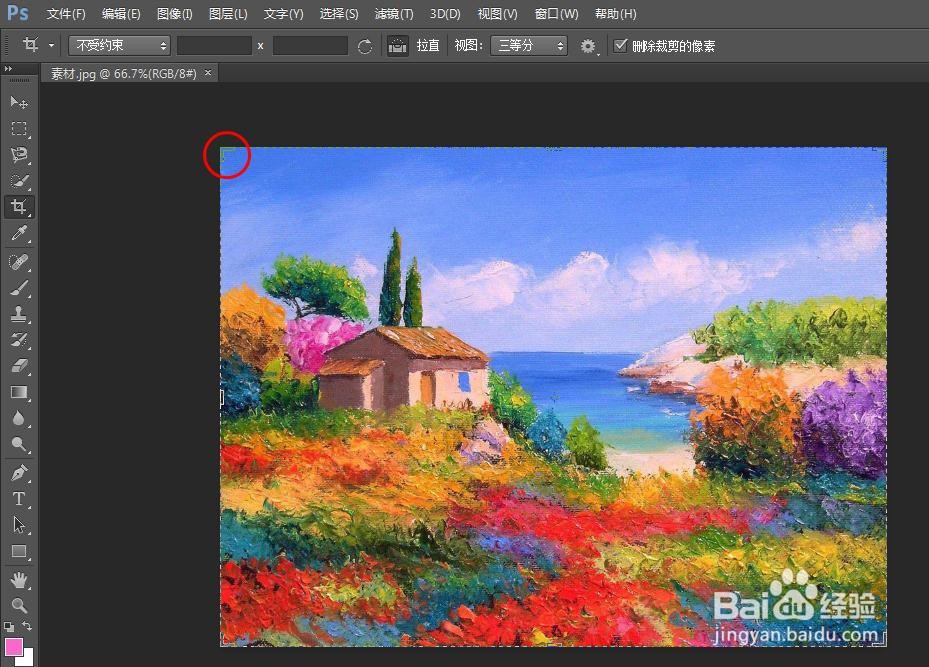Viewport: 929px width, 667px height.
Task: Select the Gradient tool
Action: [19, 392]
